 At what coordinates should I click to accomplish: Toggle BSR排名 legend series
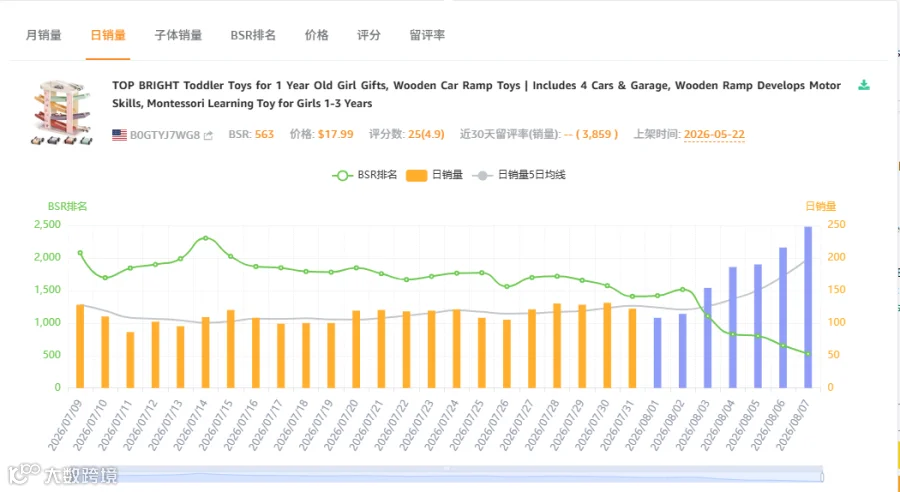(x=364, y=175)
